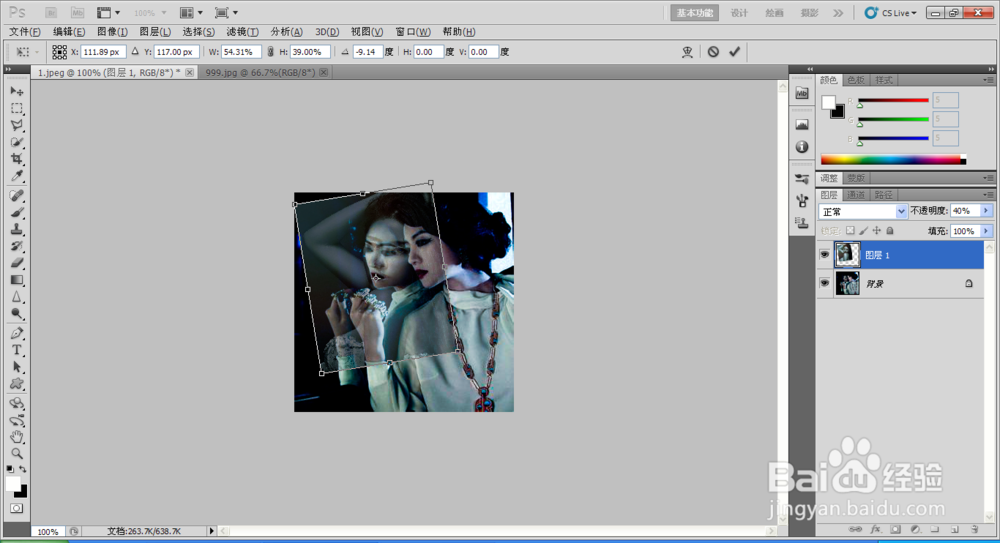Toggle Quick Mask mode icon

17,509
